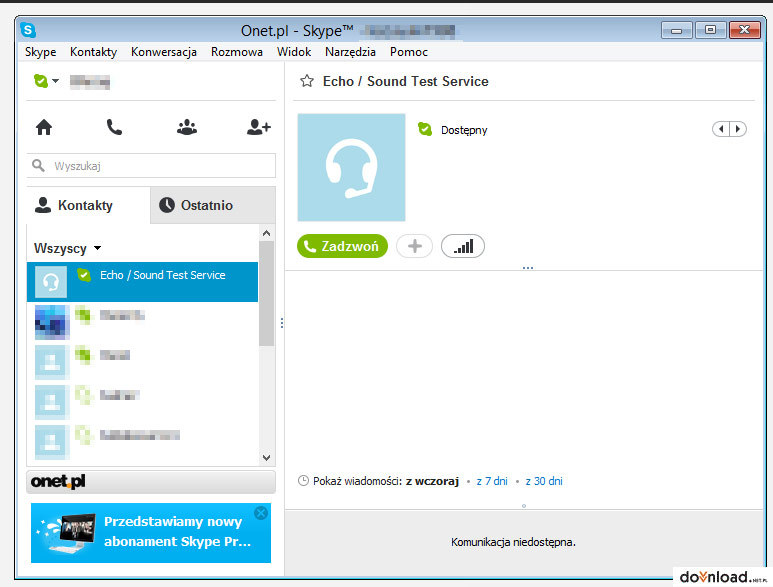Click the onet.pl logo bar
Image resolution: width=773 pixels, height=587 pixels.
click(151, 482)
